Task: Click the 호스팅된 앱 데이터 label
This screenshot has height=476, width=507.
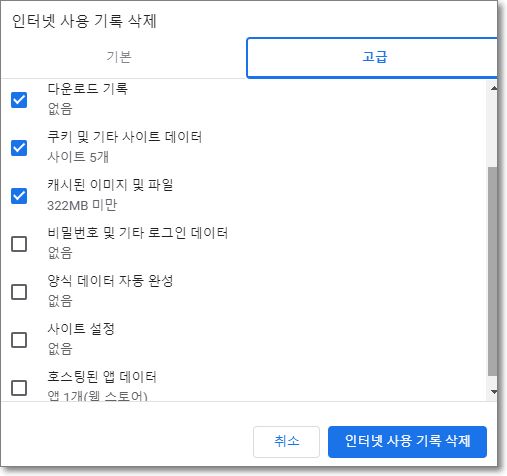Action: click(x=102, y=377)
